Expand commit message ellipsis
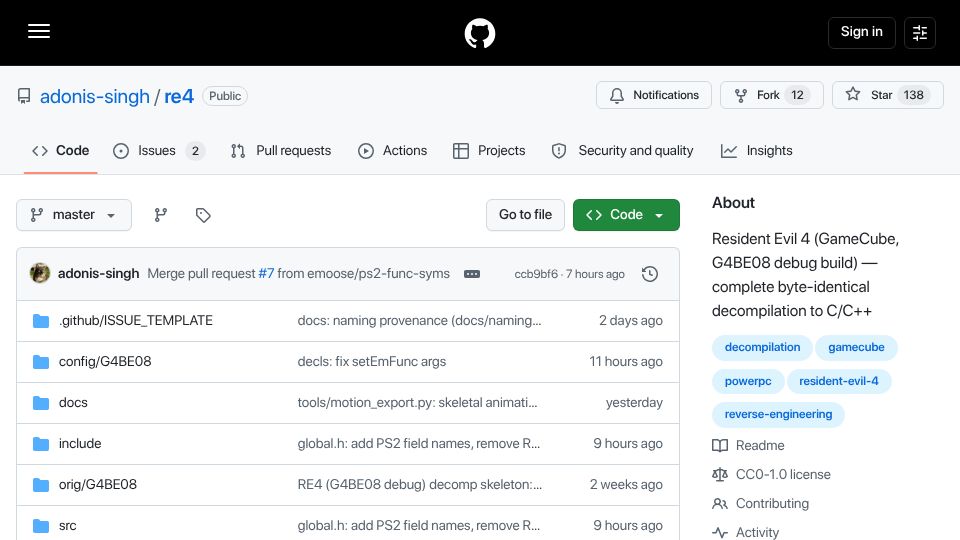The width and height of the screenshot is (960, 540). (x=471, y=274)
